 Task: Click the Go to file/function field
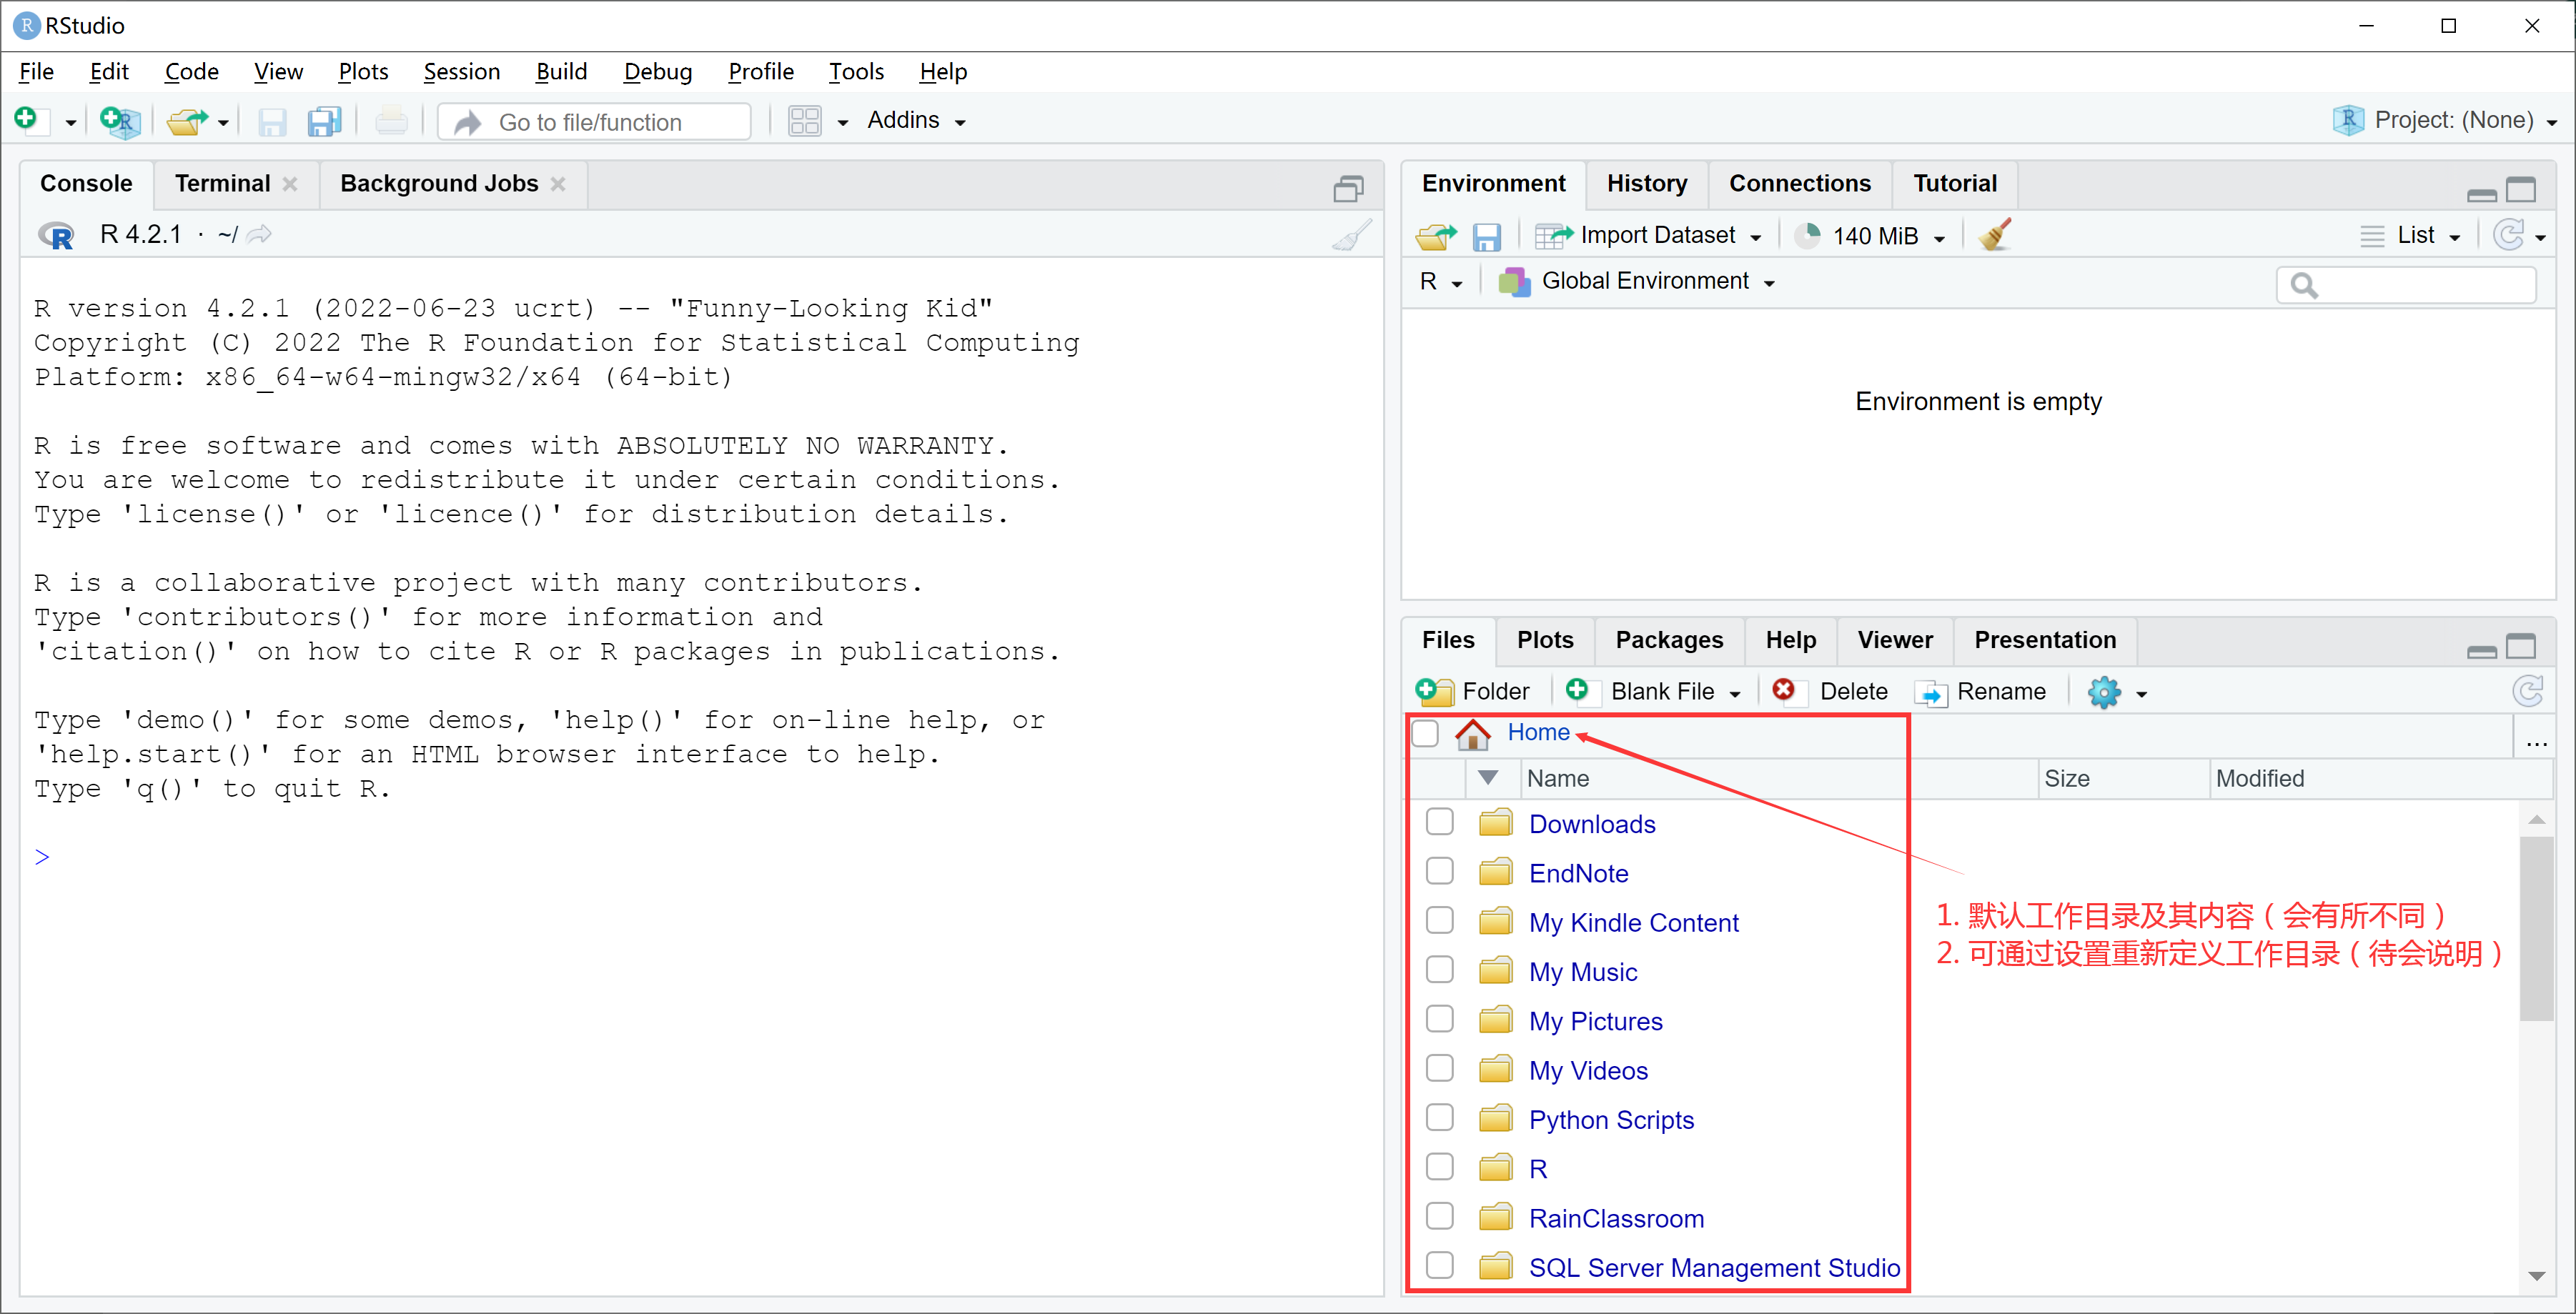point(595,122)
